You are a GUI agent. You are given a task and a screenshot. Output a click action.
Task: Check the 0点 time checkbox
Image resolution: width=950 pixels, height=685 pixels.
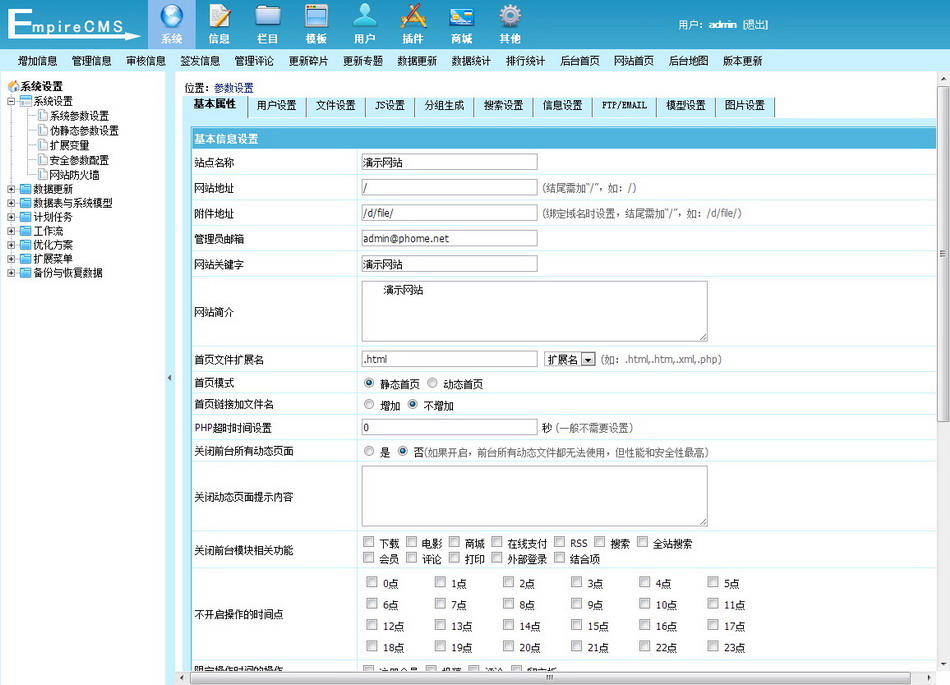coord(371,583)
